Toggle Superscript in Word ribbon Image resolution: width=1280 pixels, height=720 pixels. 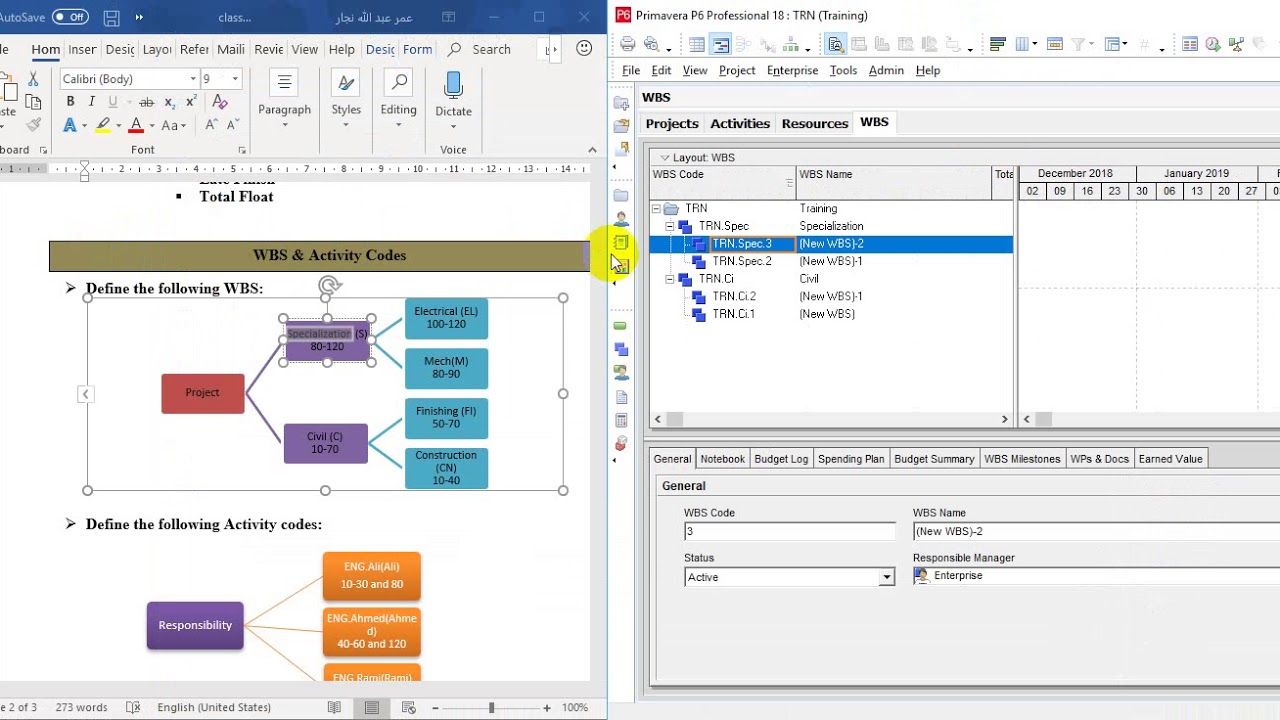pyautogui.click(x=191, y=102)
